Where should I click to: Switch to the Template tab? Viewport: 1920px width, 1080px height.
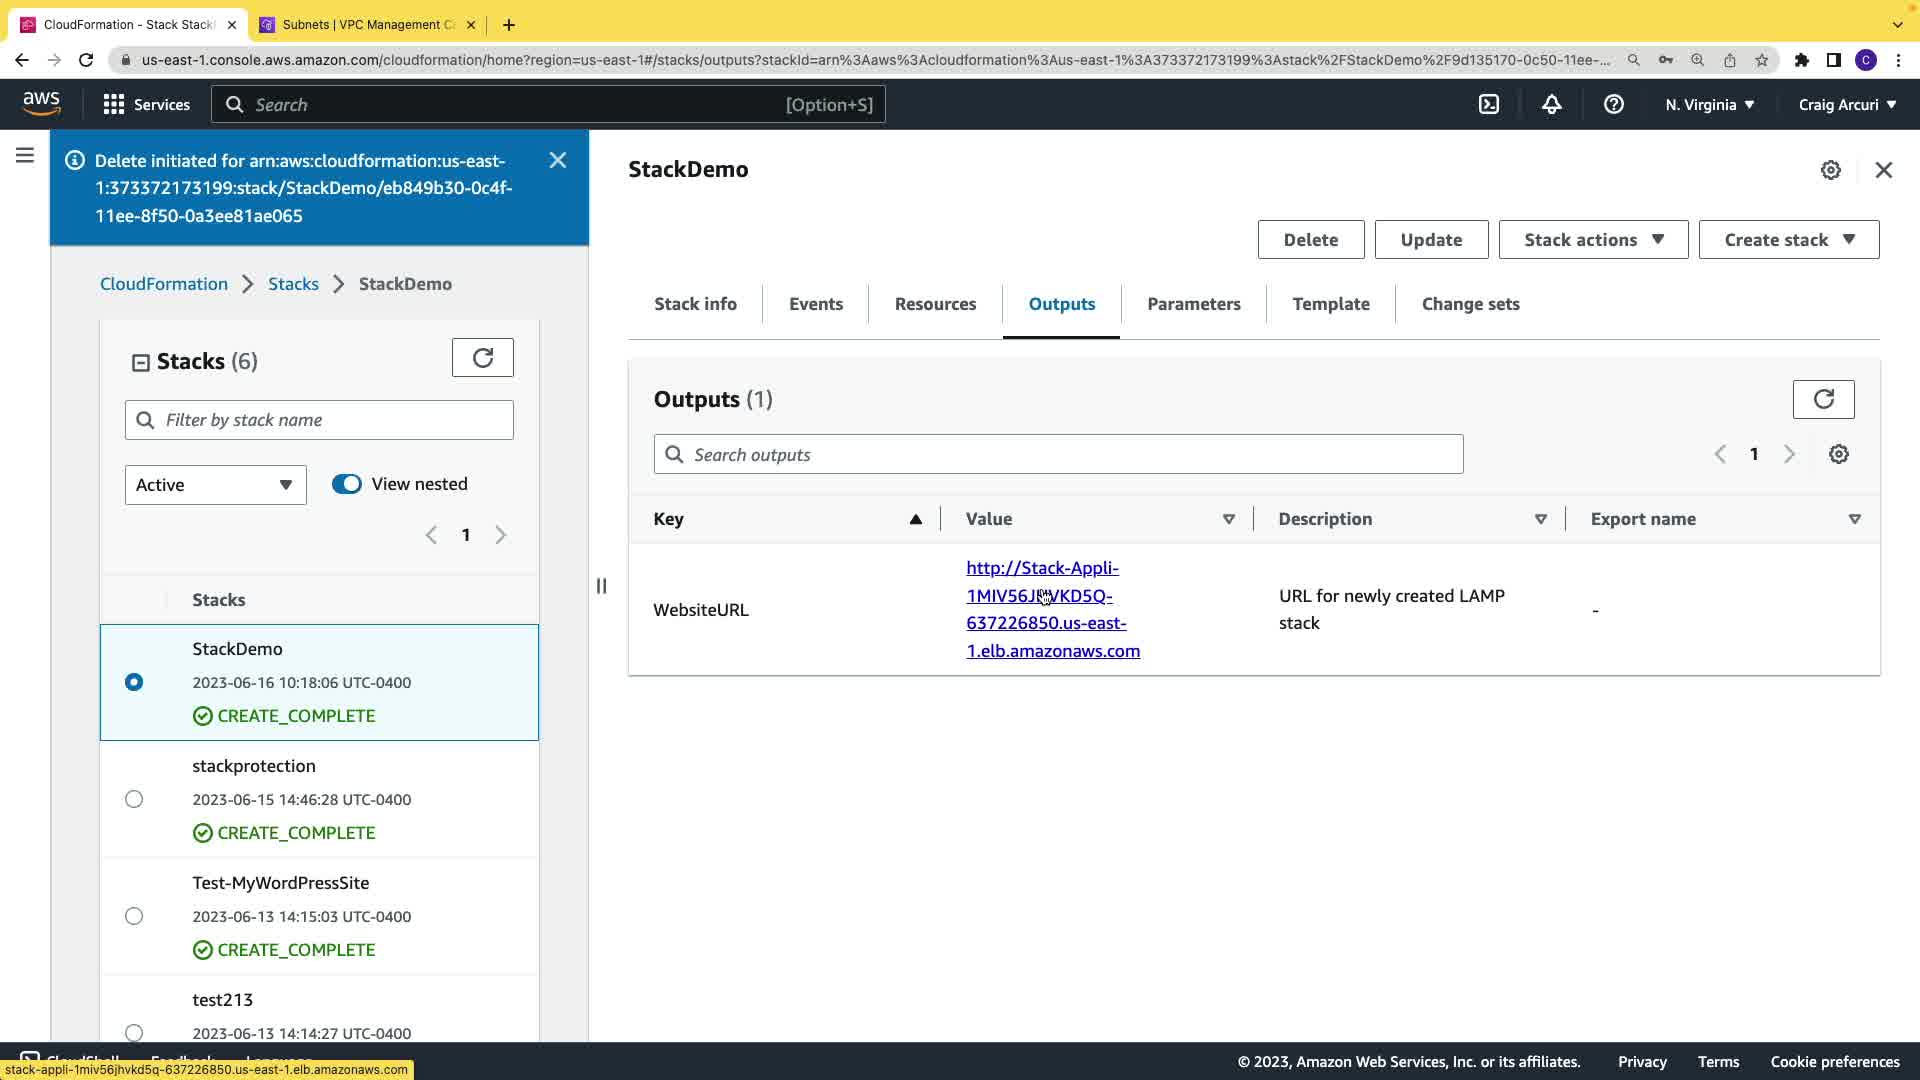[1330, 304]
